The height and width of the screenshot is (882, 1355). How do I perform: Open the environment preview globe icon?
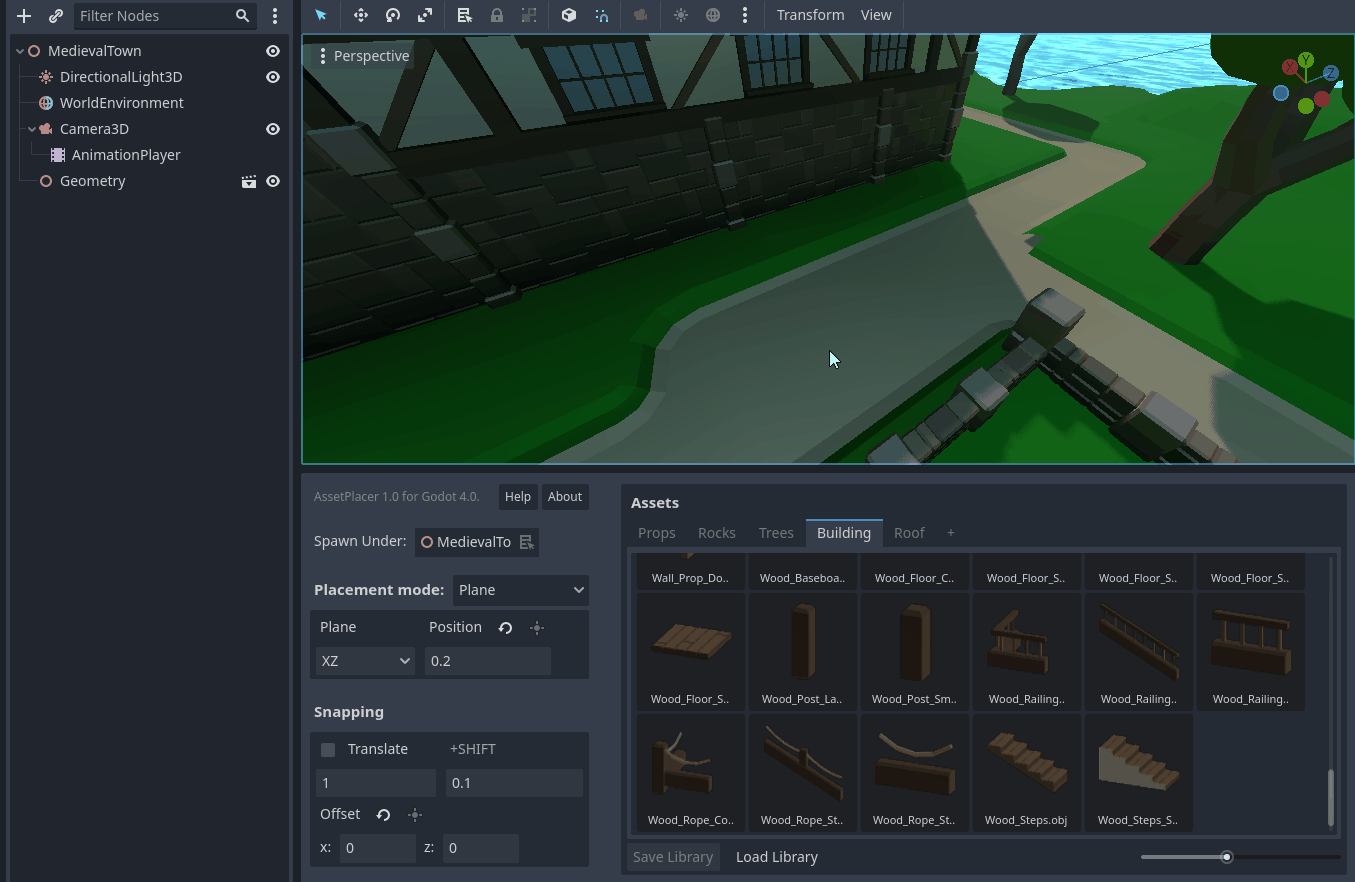(x=713, y=15)
